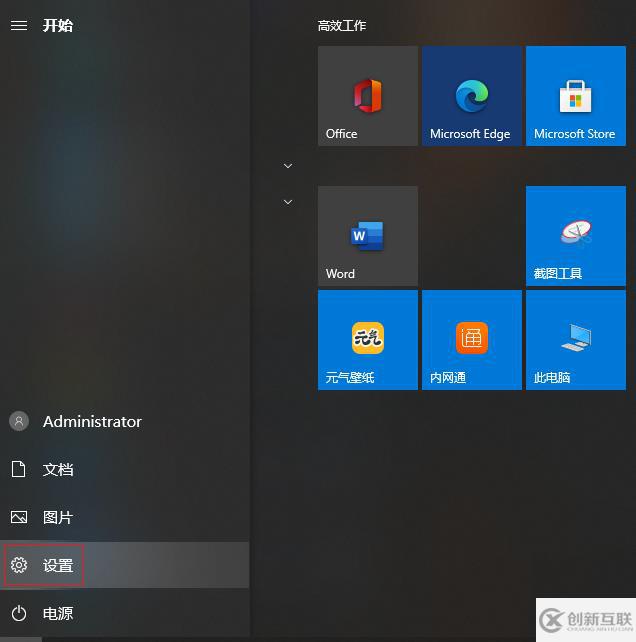Image resolution: width=636 pixels, height=642 pixels.
Task: Open the 电源 power options
Action: 124,613
